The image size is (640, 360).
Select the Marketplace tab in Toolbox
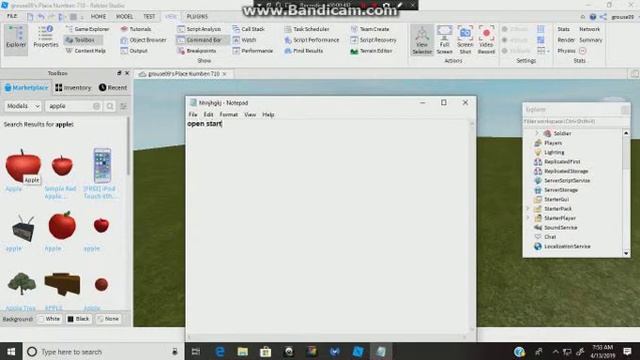pos(26,87)
